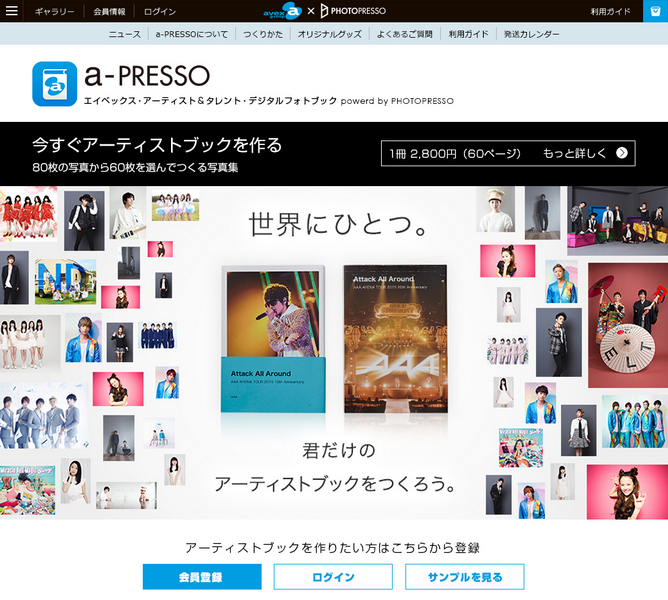
Task: Open 利用ガイド in black top bar
Action: tap(610, 12)
